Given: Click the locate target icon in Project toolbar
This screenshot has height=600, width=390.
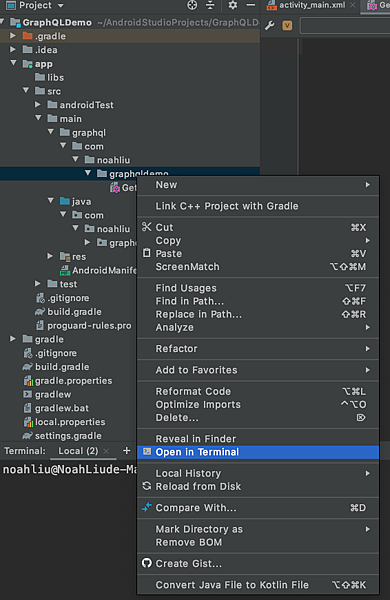Looking at the screenshot, I should pyautogui.click(x=192, y=5).
